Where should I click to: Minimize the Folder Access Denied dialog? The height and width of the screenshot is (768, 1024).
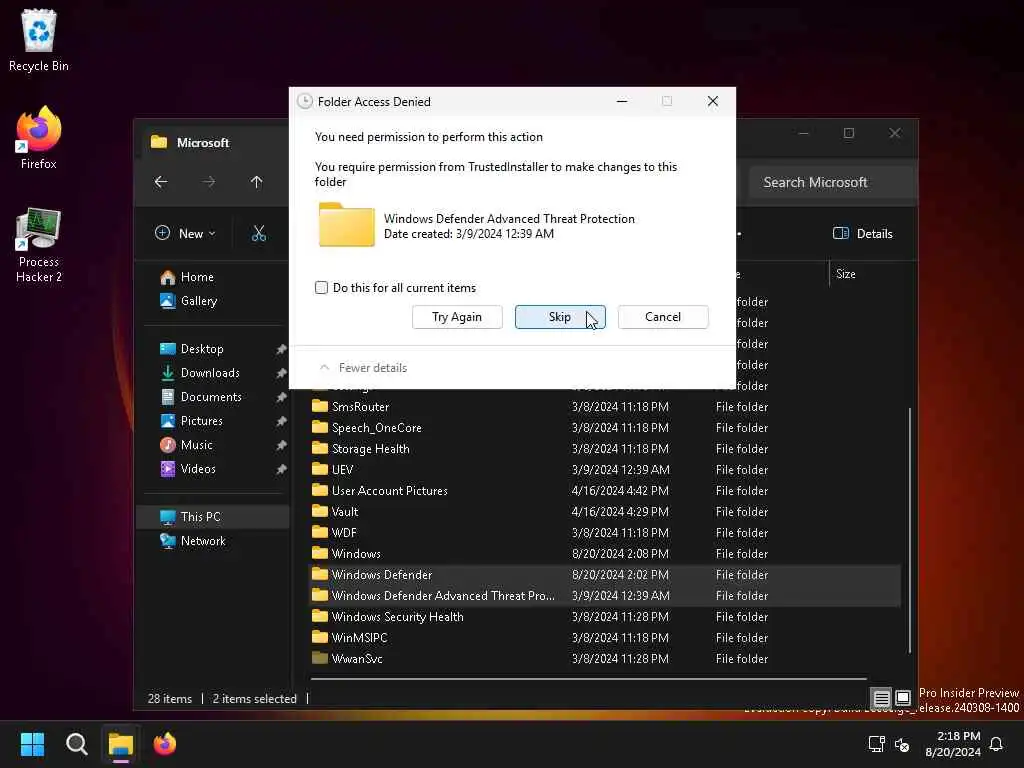pyautogui.click(x=622, y=101)
